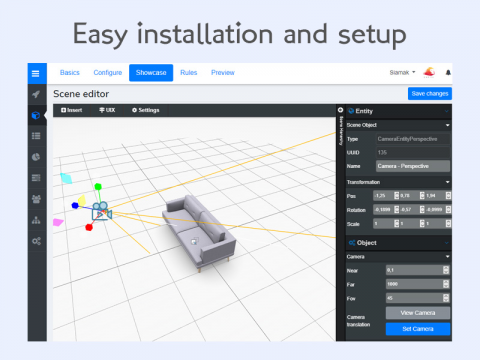Screen dimensions: 480x360
Task: Click the Far value field
Action: (414, 284)
